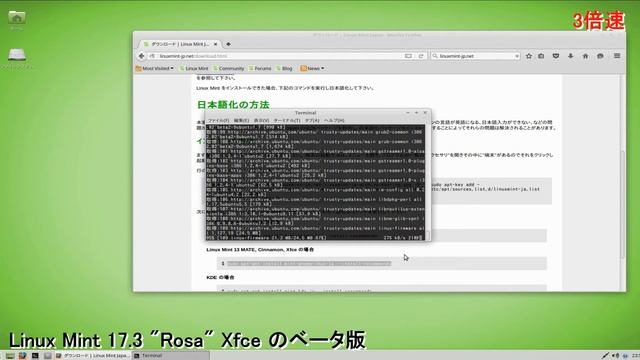The height and width of the screenshot is (360, 640).
Task: Open a new Firefox tab with plus
Action: (x=229, y=44)
